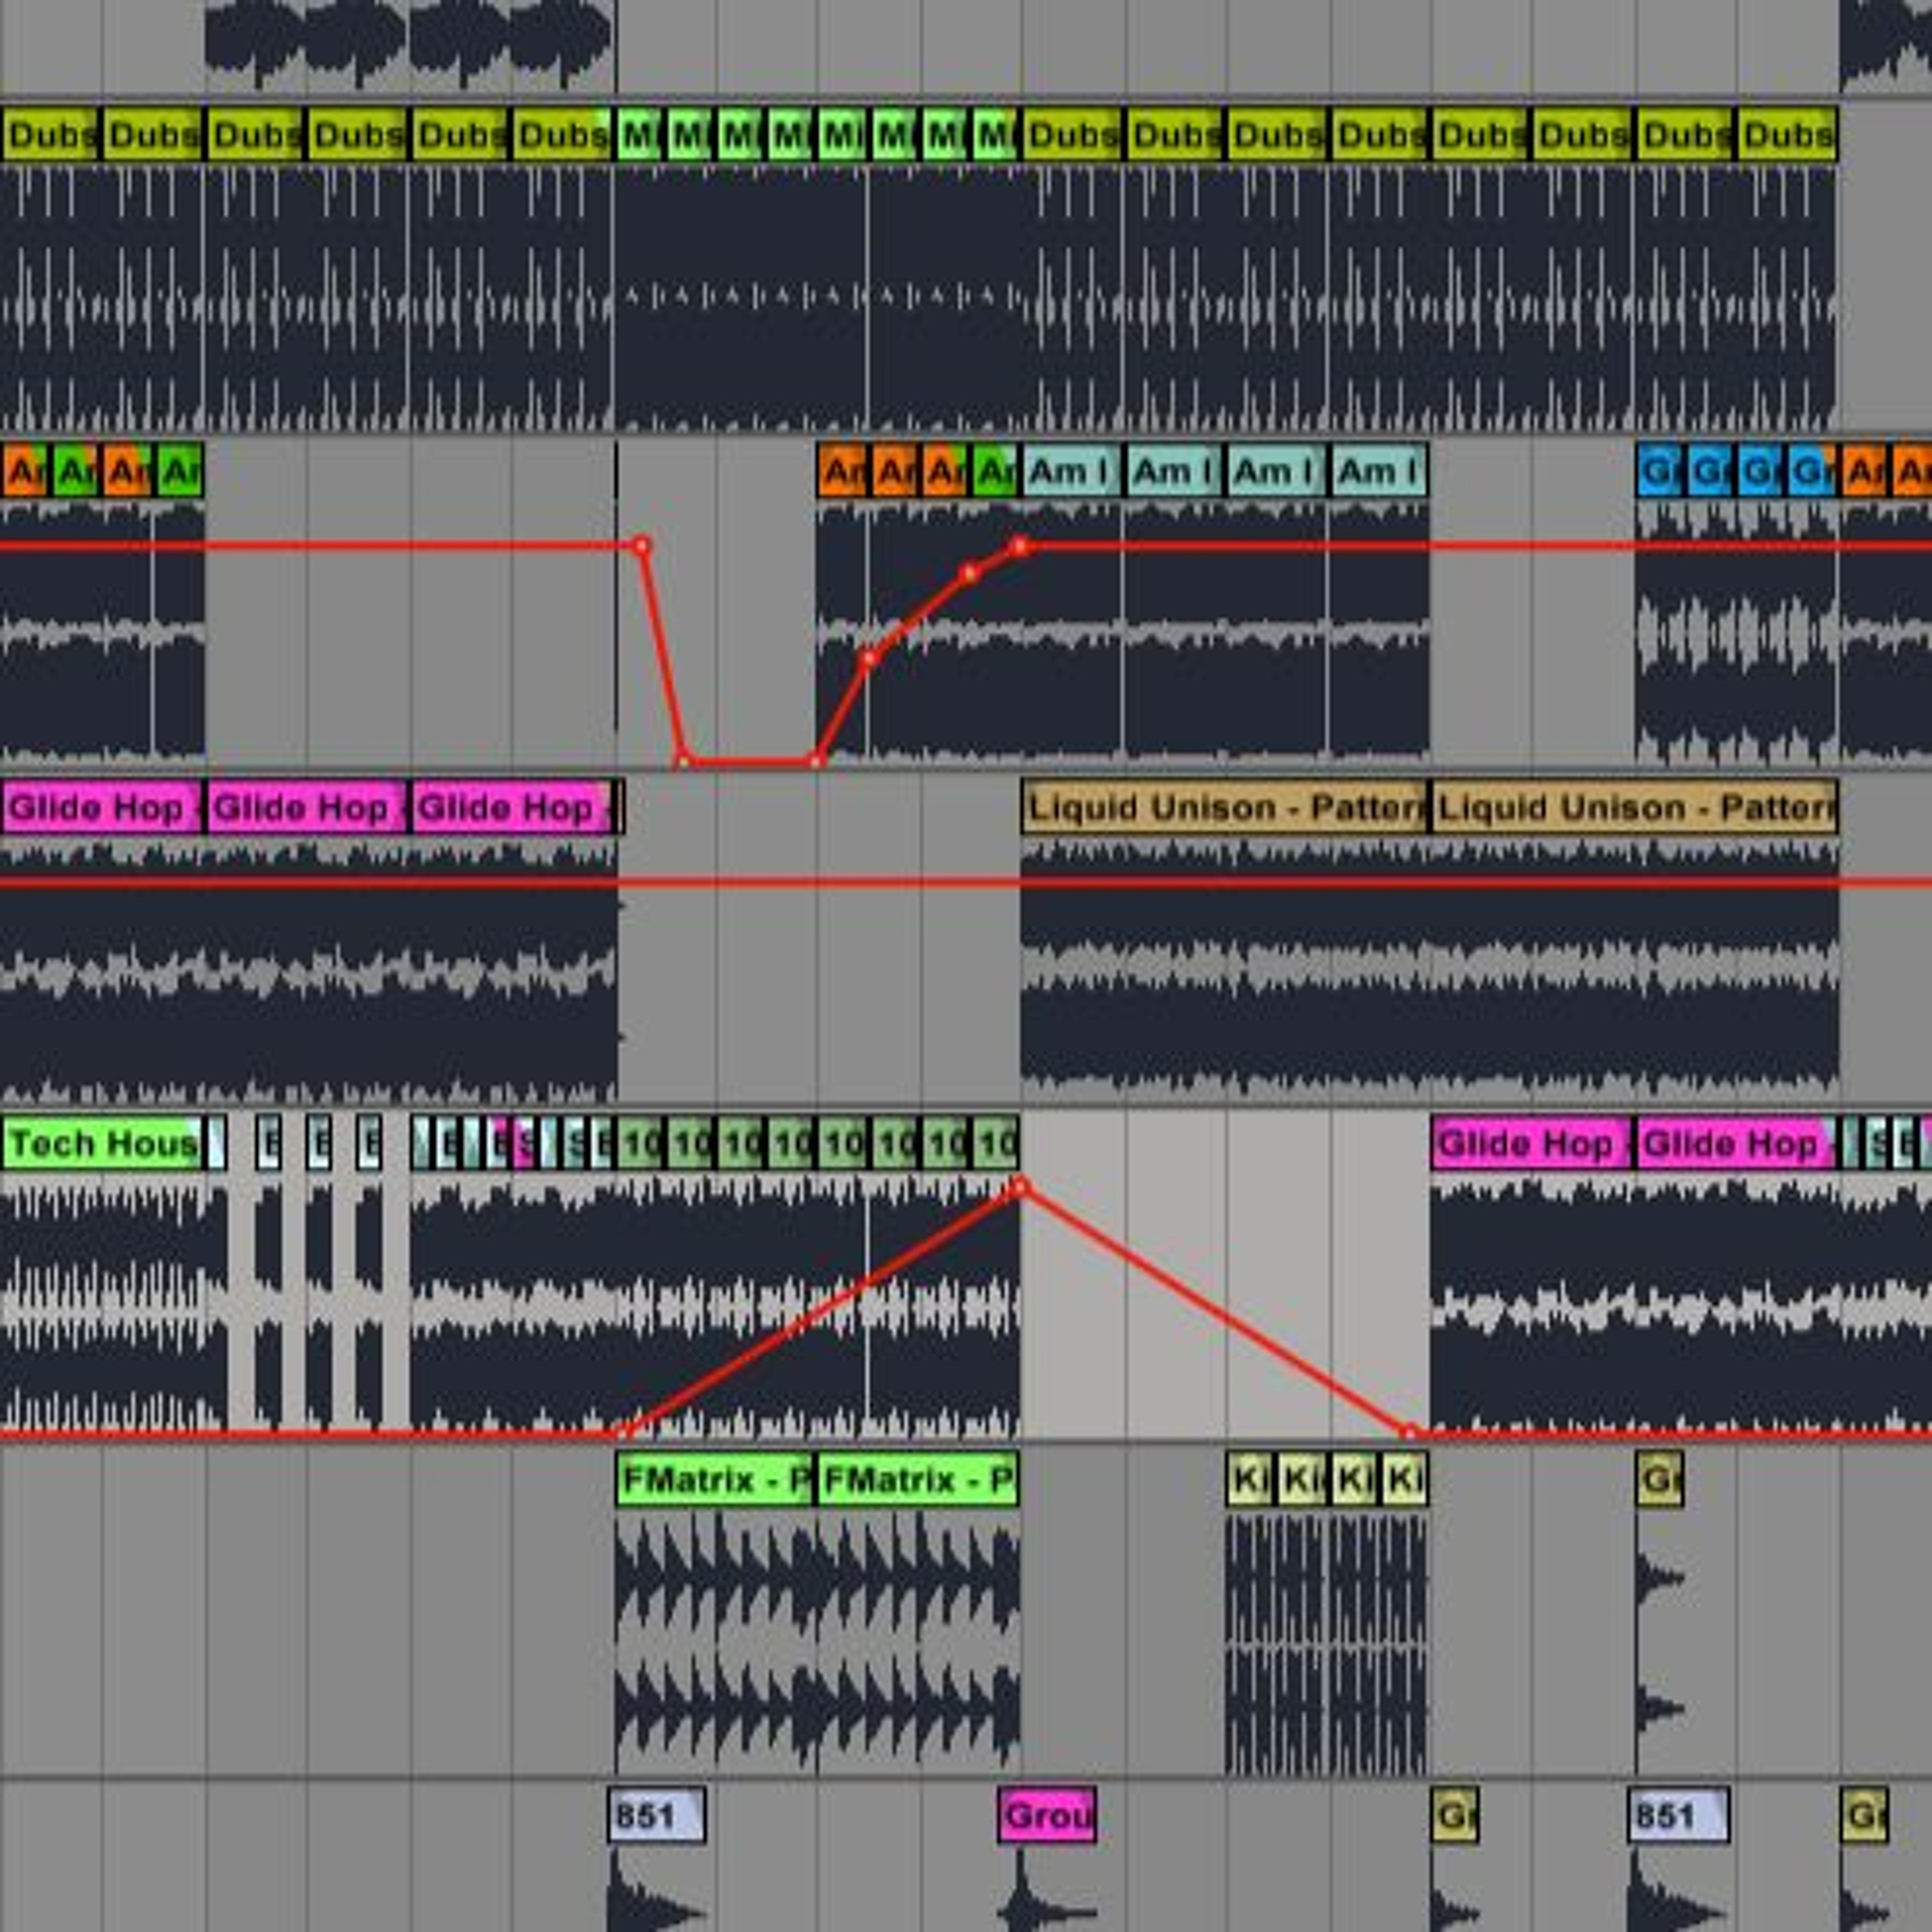Click the bottom breakpoint where automation begins rising again
This screenshot has width=1932, height=1932.
pos(817,761)
